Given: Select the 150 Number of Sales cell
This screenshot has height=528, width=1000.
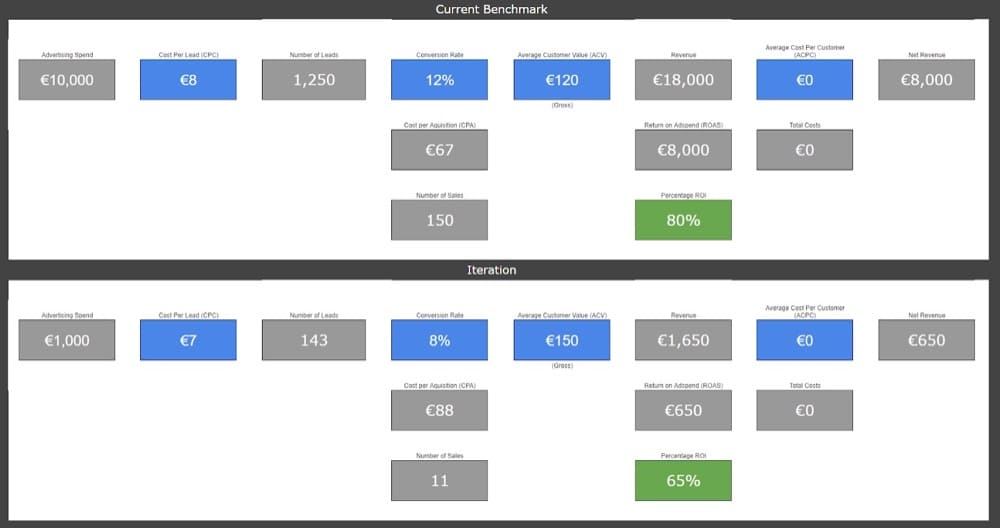Looking at the screenshot, I should [x=439, y=220].
